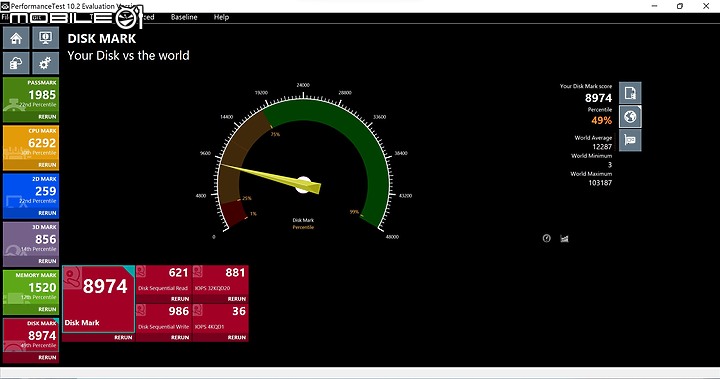Select the Disk Mark sidebar tile 8974
The image size is (720, 379).
tap(31, 336)
